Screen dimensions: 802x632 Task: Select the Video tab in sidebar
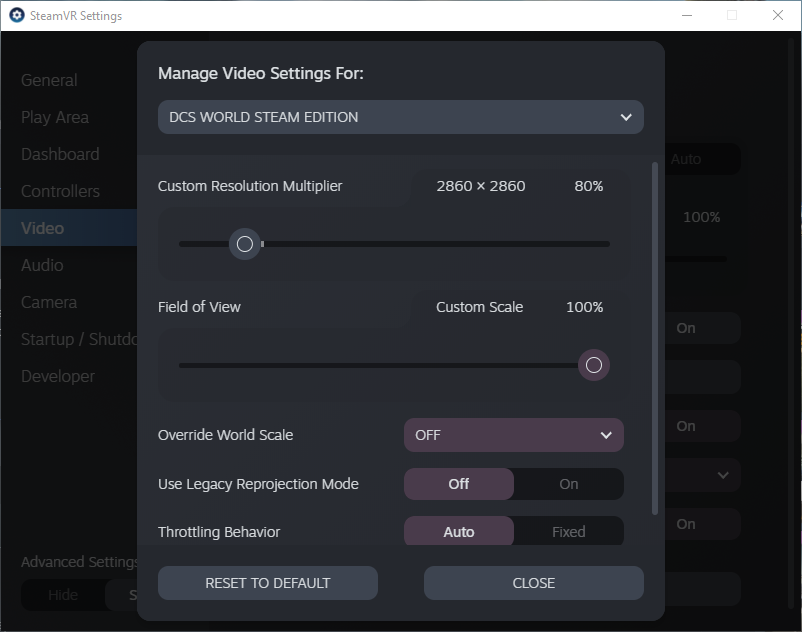[69, 228]
